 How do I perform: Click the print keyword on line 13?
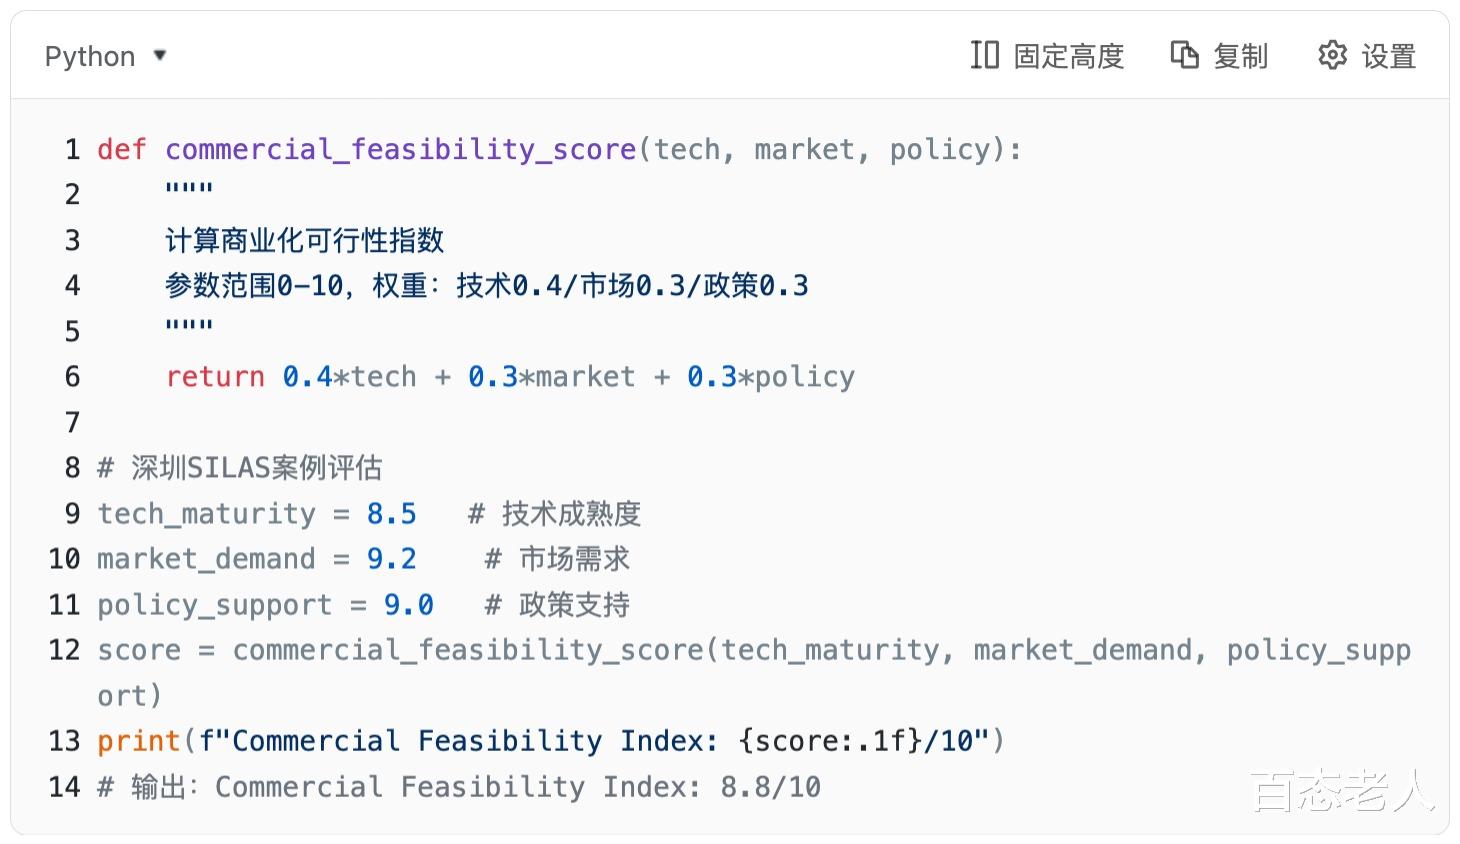[138, 741]
